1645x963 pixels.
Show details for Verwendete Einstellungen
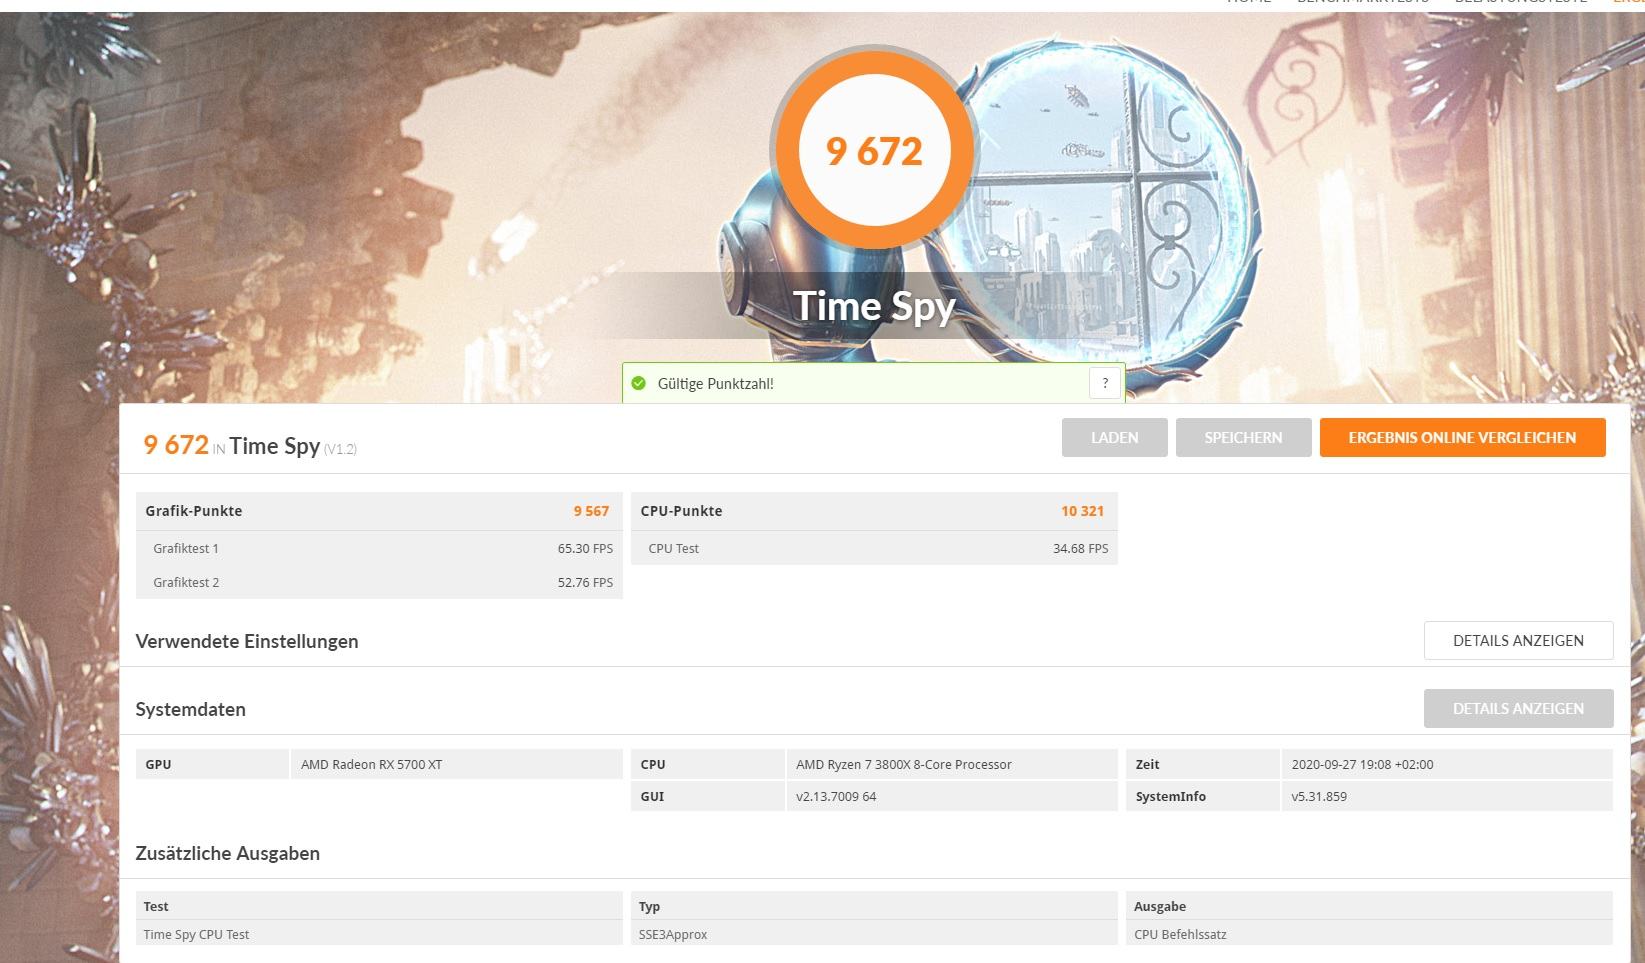coord(1518,641)
